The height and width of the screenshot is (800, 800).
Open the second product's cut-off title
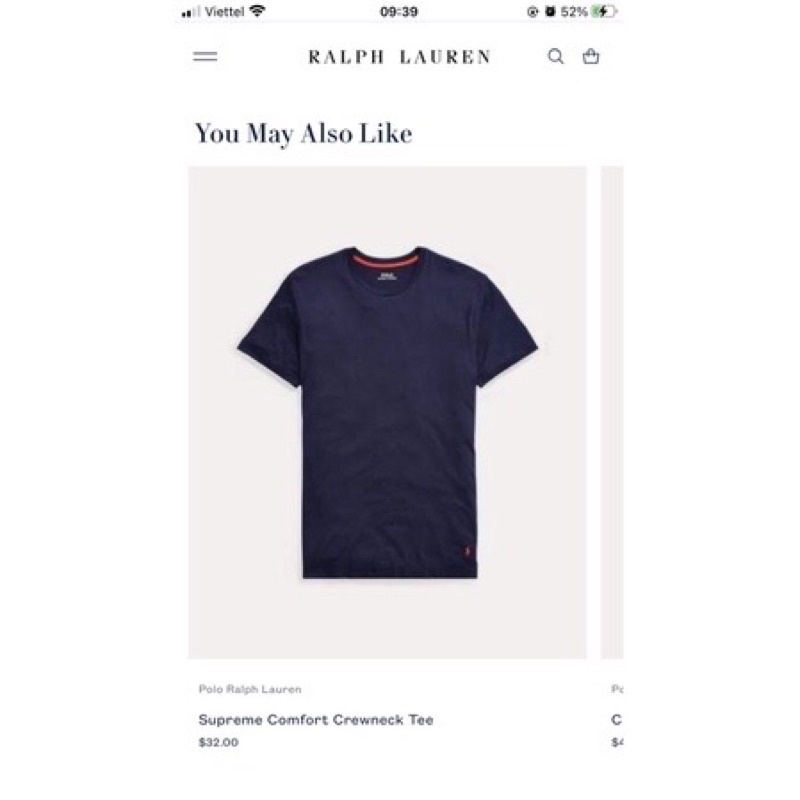[617, 719]
